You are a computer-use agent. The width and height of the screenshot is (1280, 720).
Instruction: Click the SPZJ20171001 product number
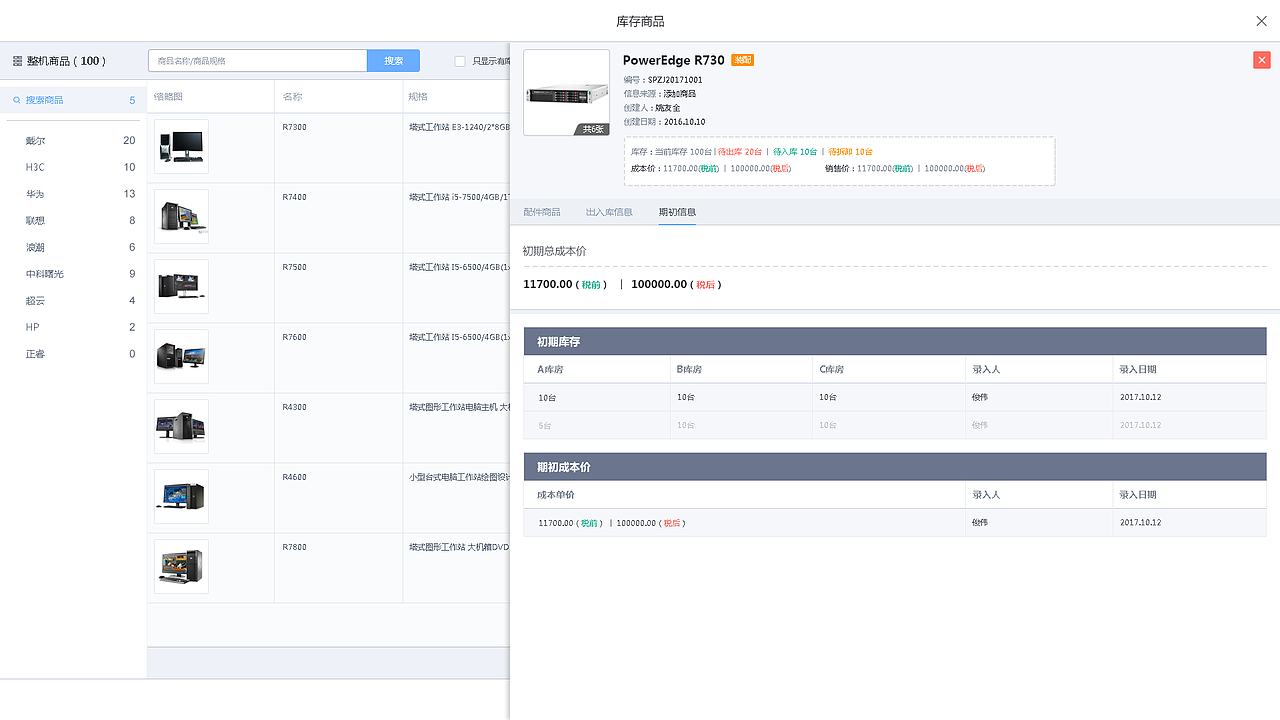pyautogui.click(x=675, y=80)
